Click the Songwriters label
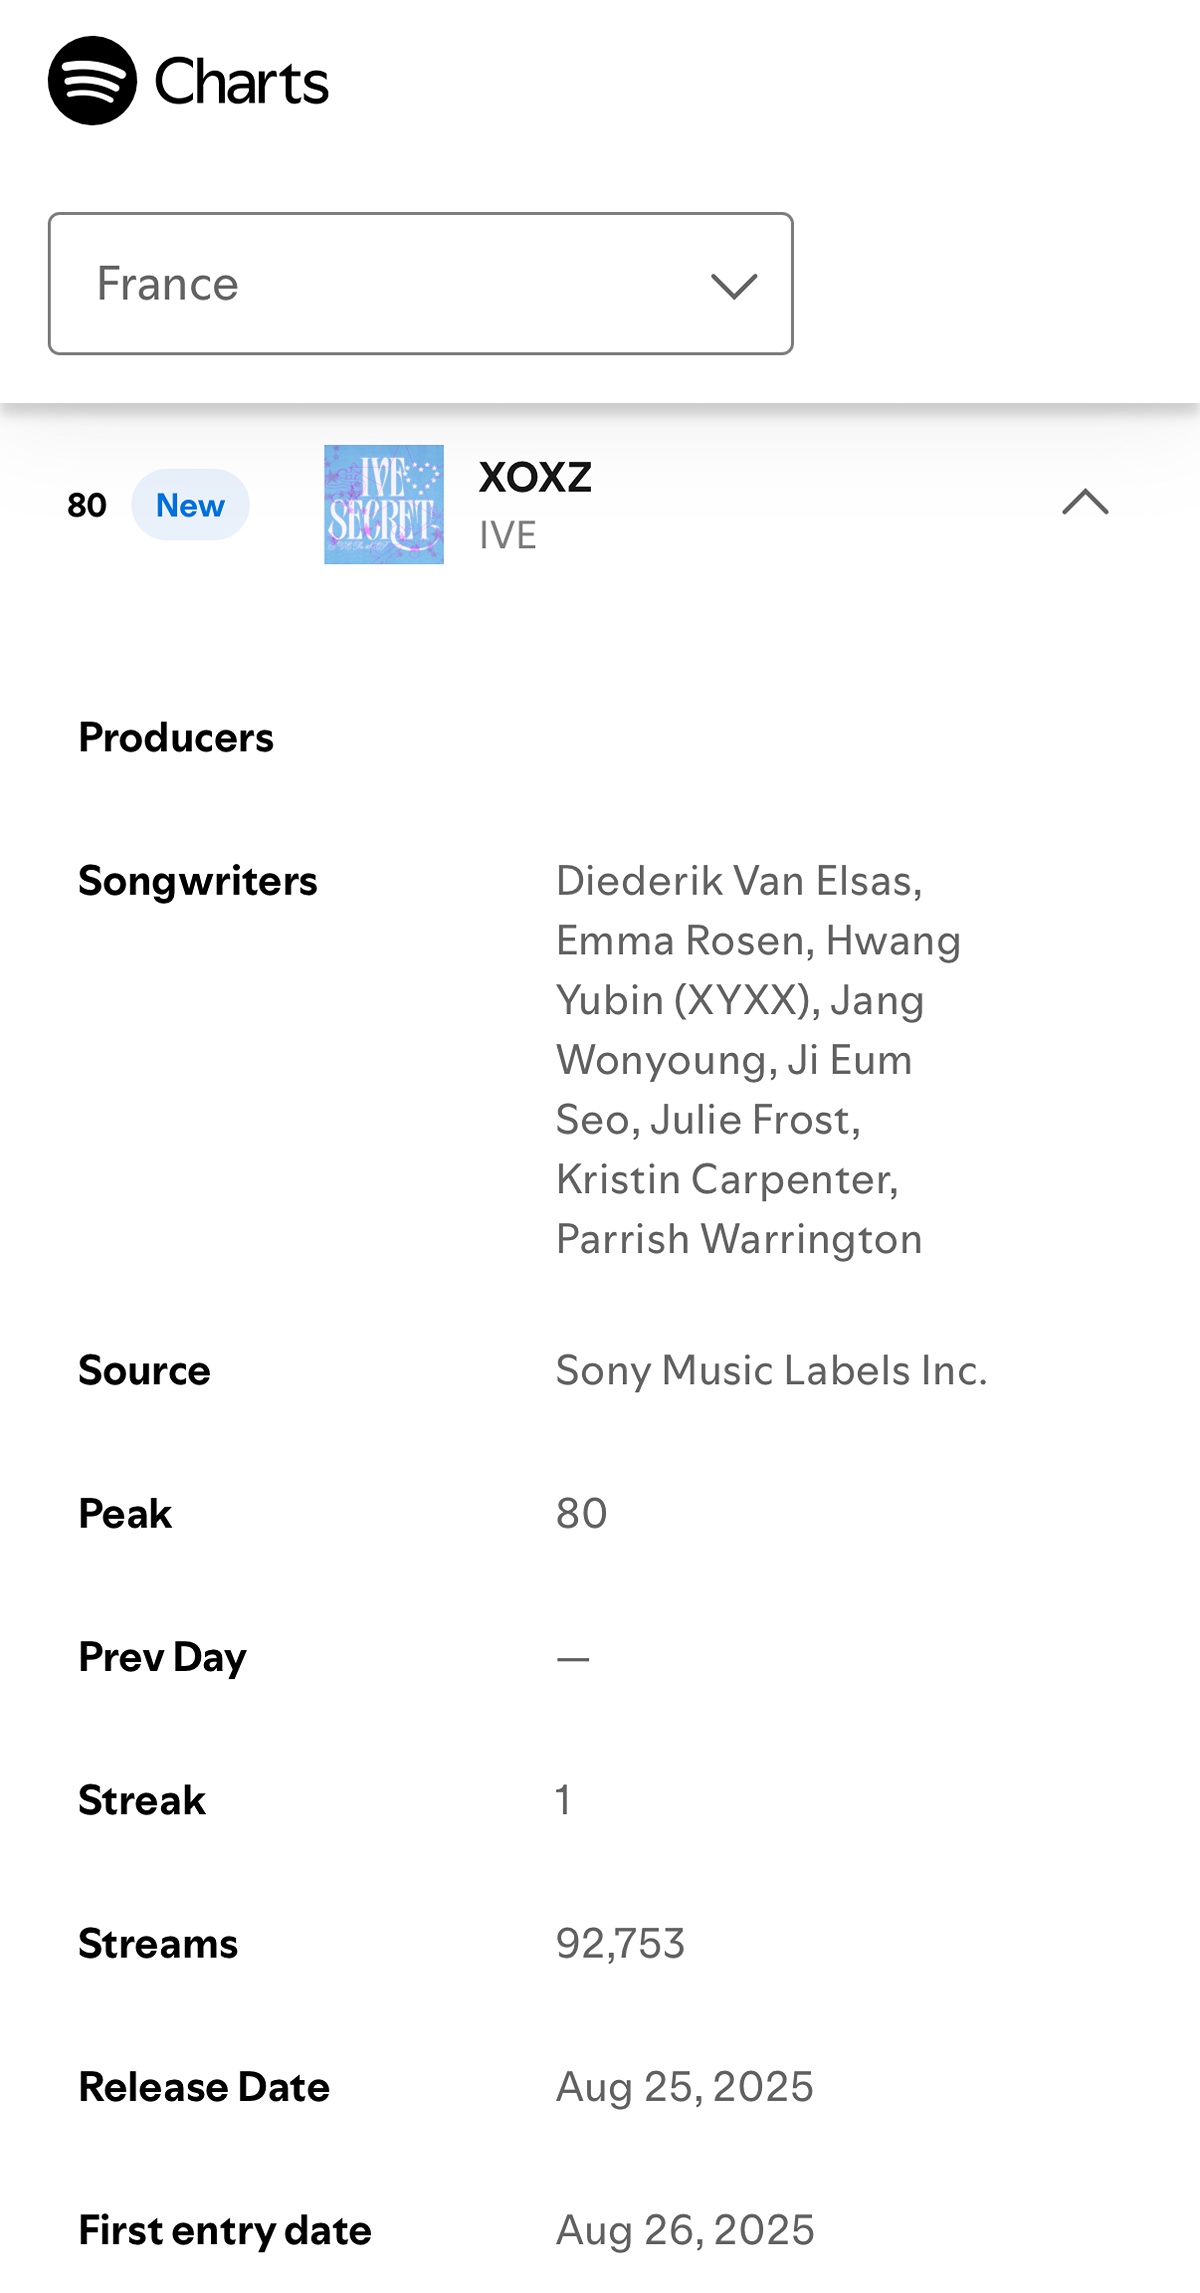The width and height of the screenshot is (1200, 2293). pos(198,881)
